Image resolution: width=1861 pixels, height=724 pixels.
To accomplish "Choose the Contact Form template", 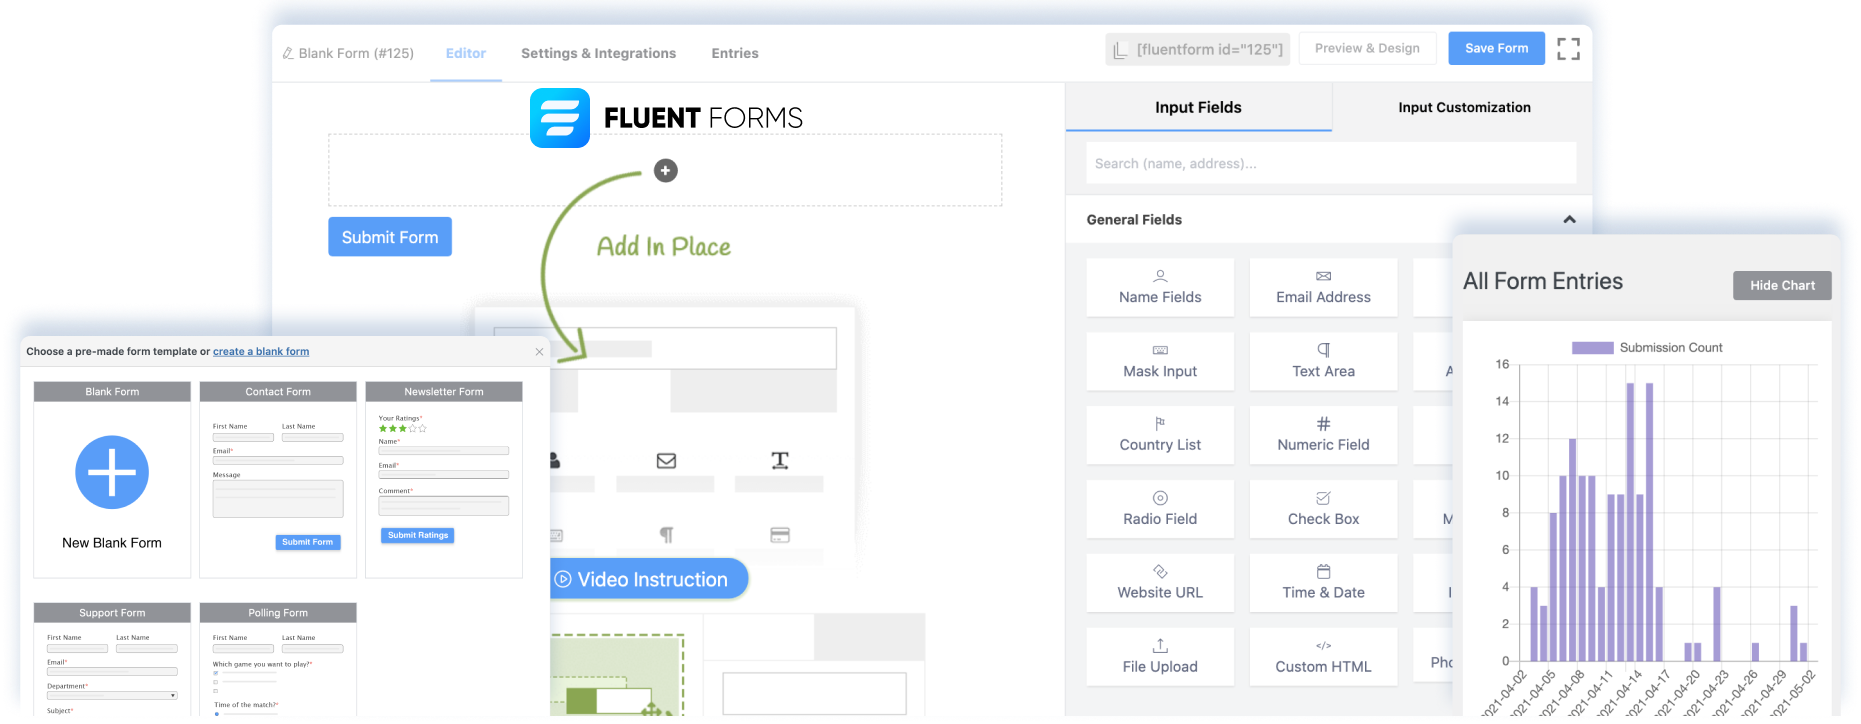I will click(278, 480).
